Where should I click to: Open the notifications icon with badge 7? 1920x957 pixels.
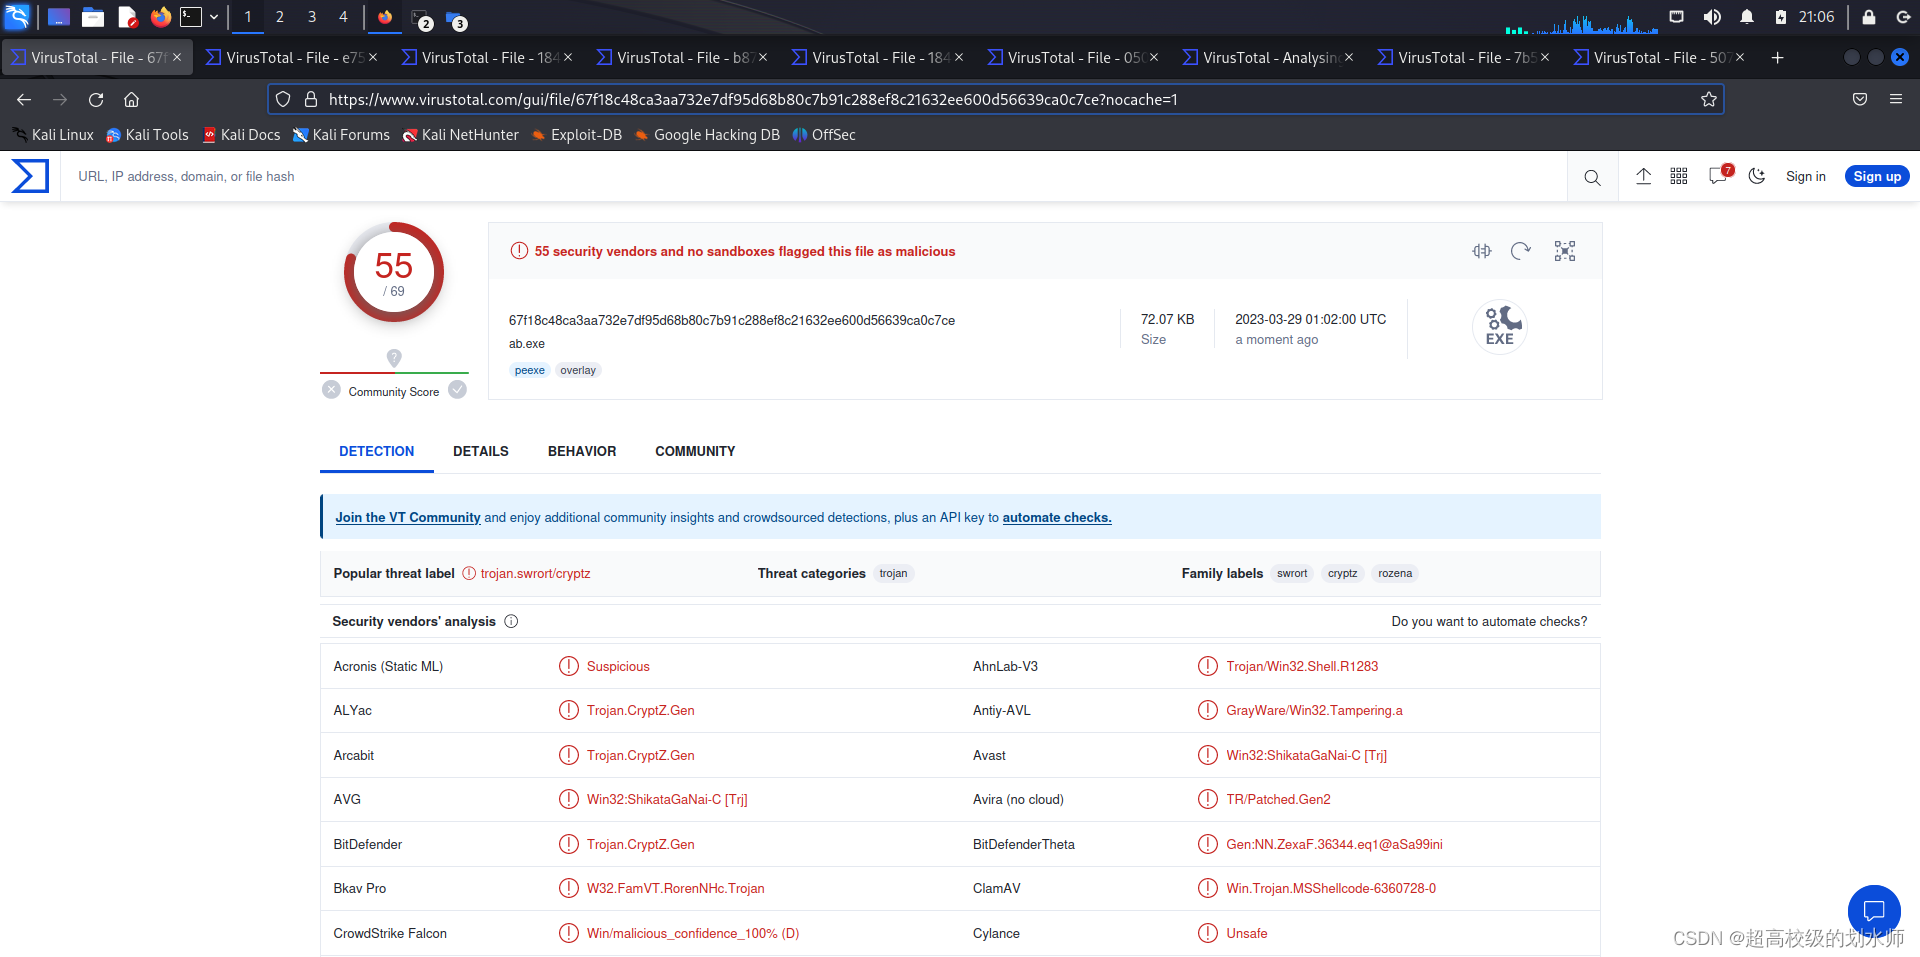pyautogui.click(x=1720, y=175)
